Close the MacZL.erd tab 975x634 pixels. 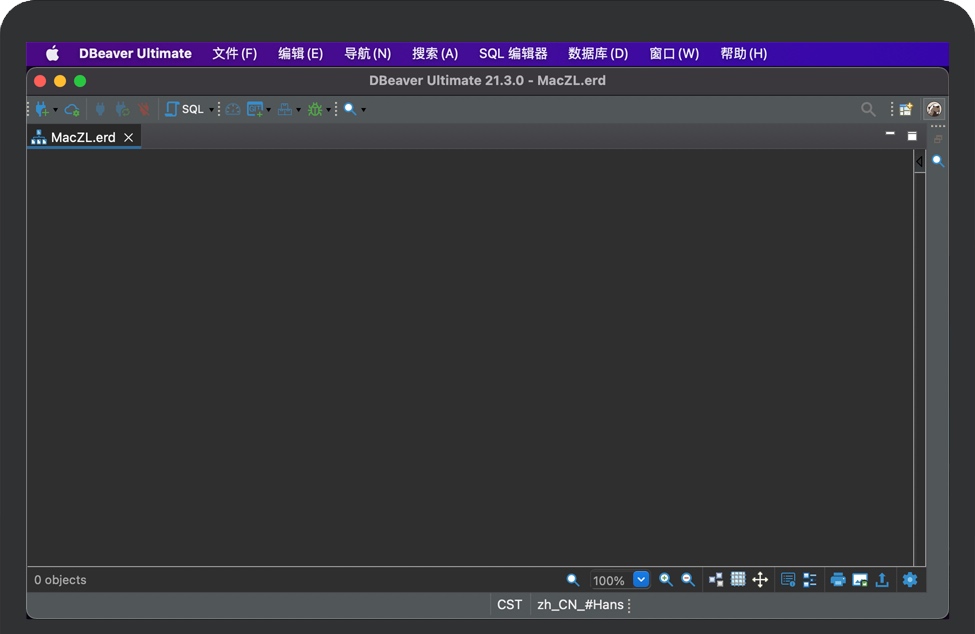128,137
